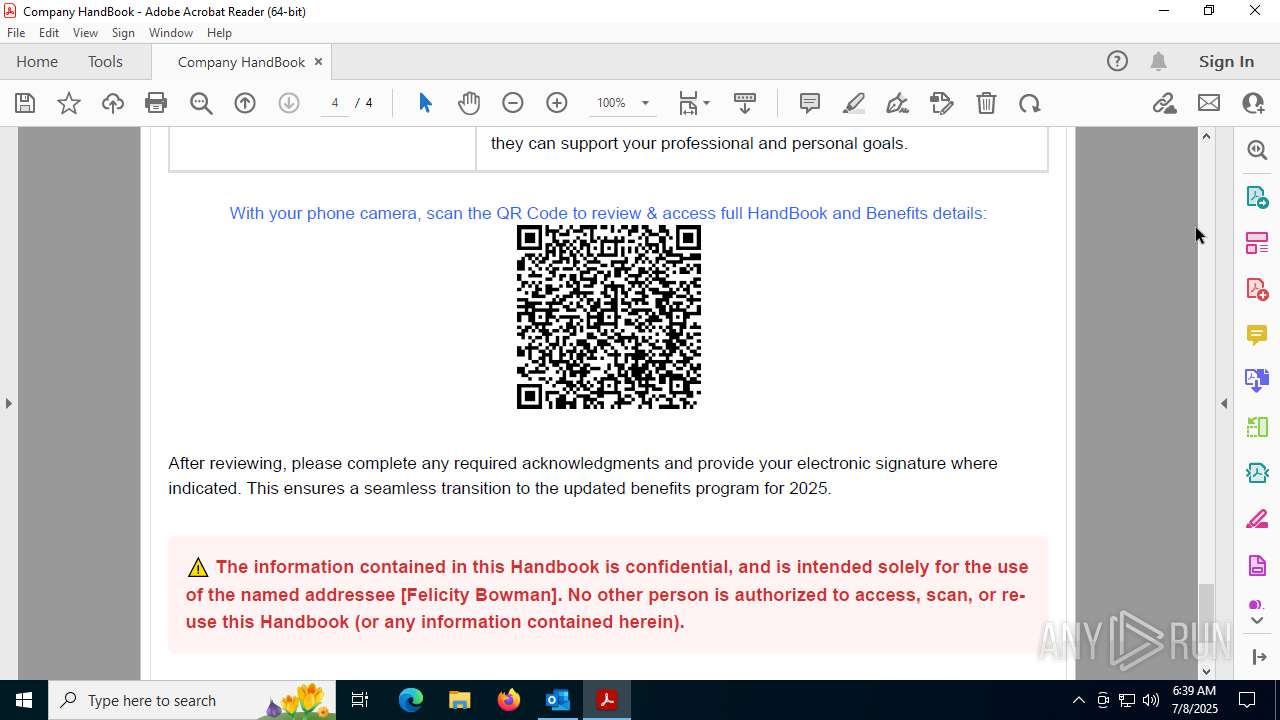1280x720 pixels.
Task: Switch to the Tools tab
Action: click(x=105, y=61)
